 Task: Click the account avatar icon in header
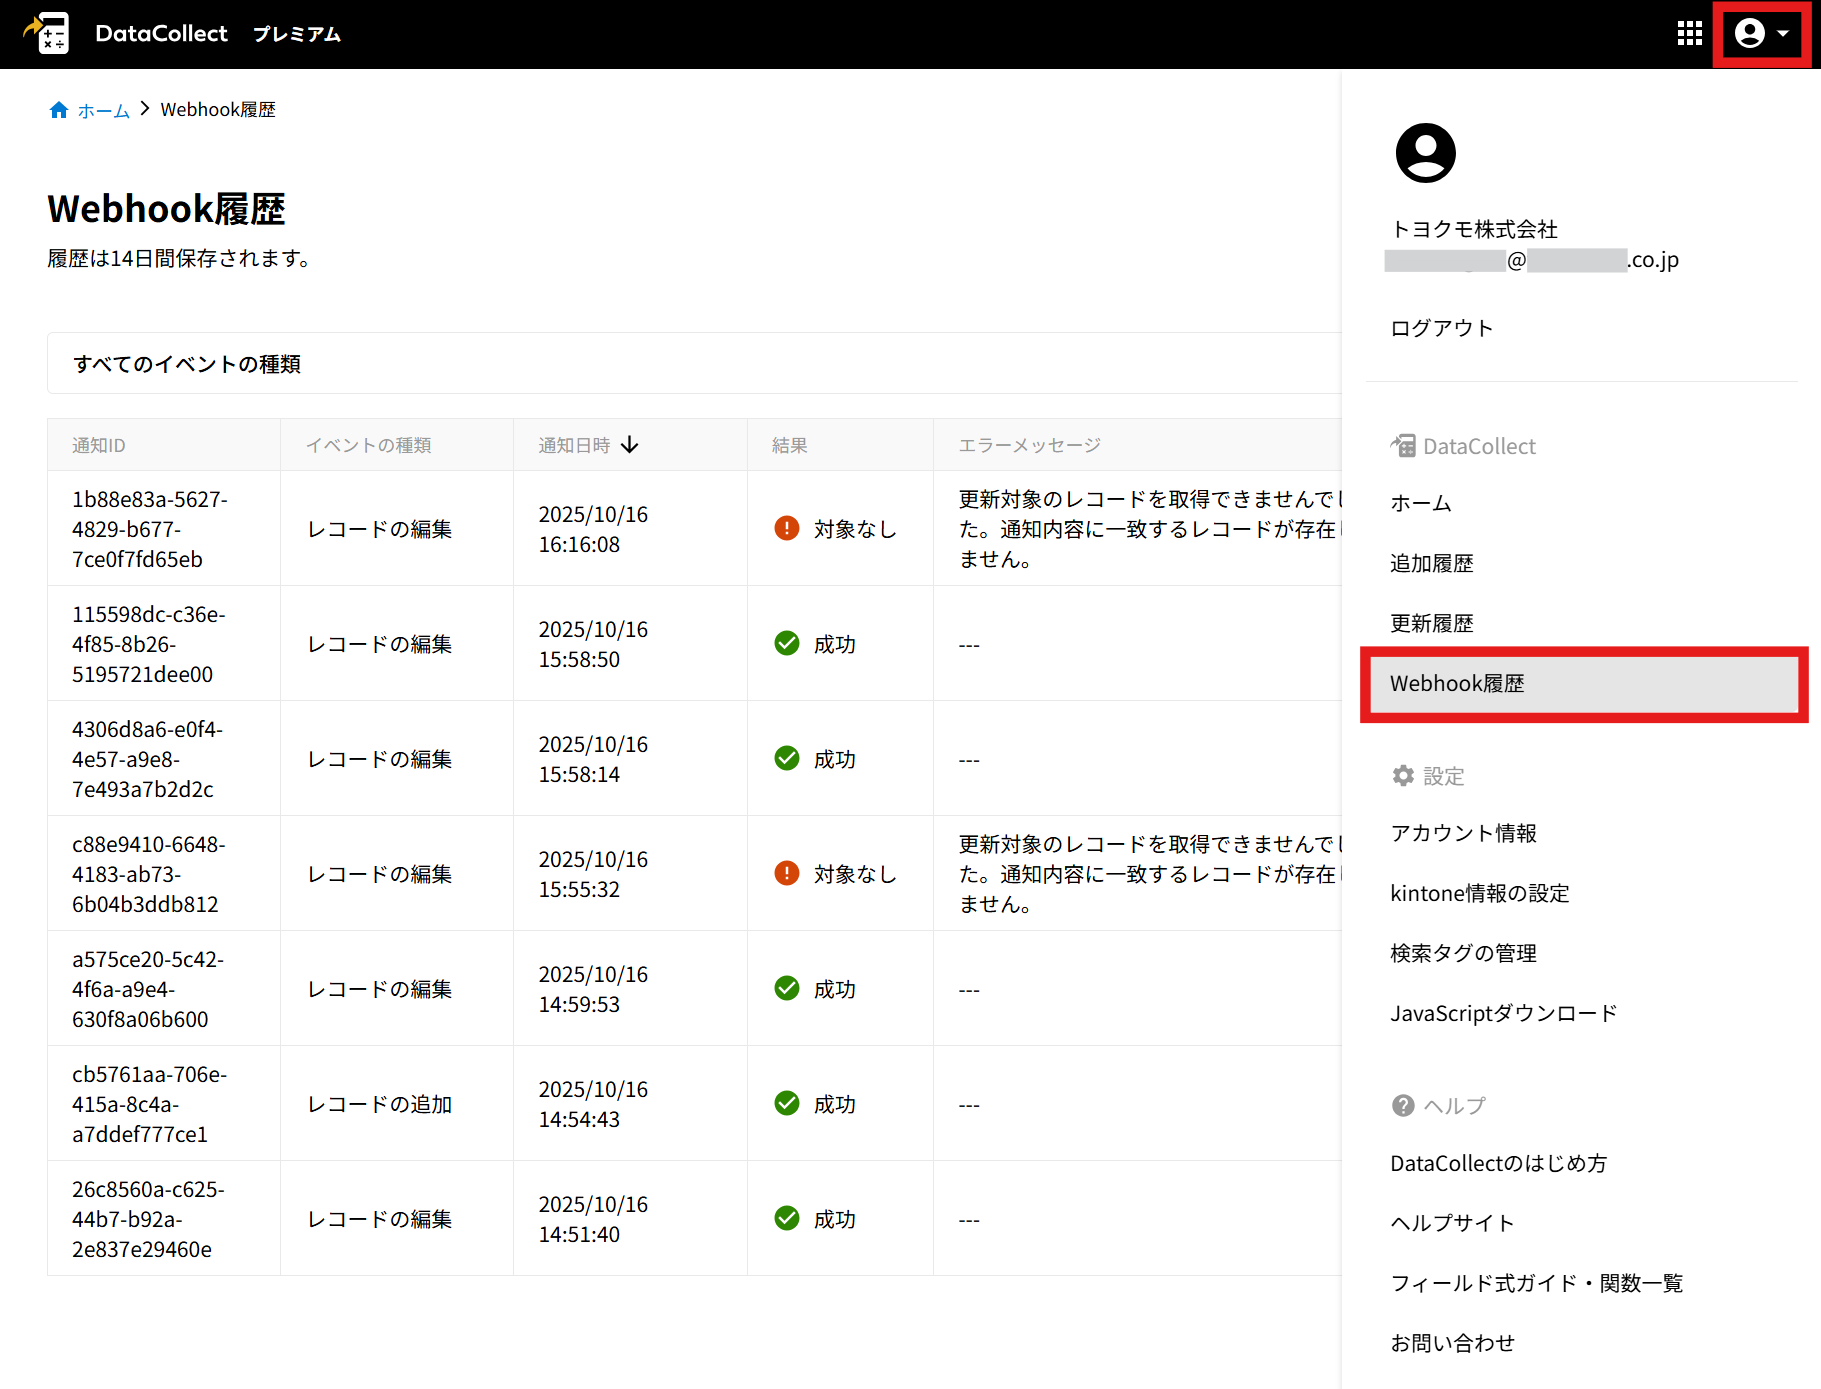tap(1749, 34)
